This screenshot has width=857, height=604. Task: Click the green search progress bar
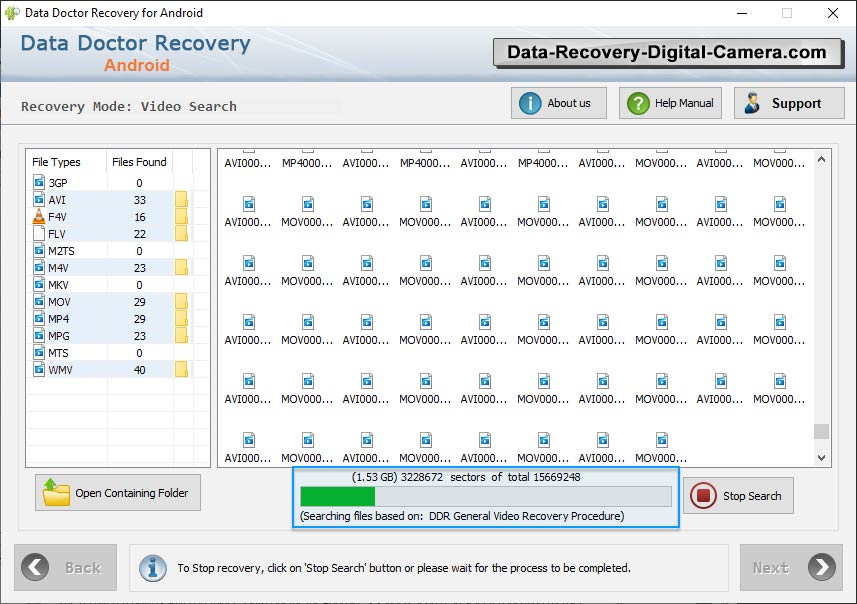[x=338, y=496]
